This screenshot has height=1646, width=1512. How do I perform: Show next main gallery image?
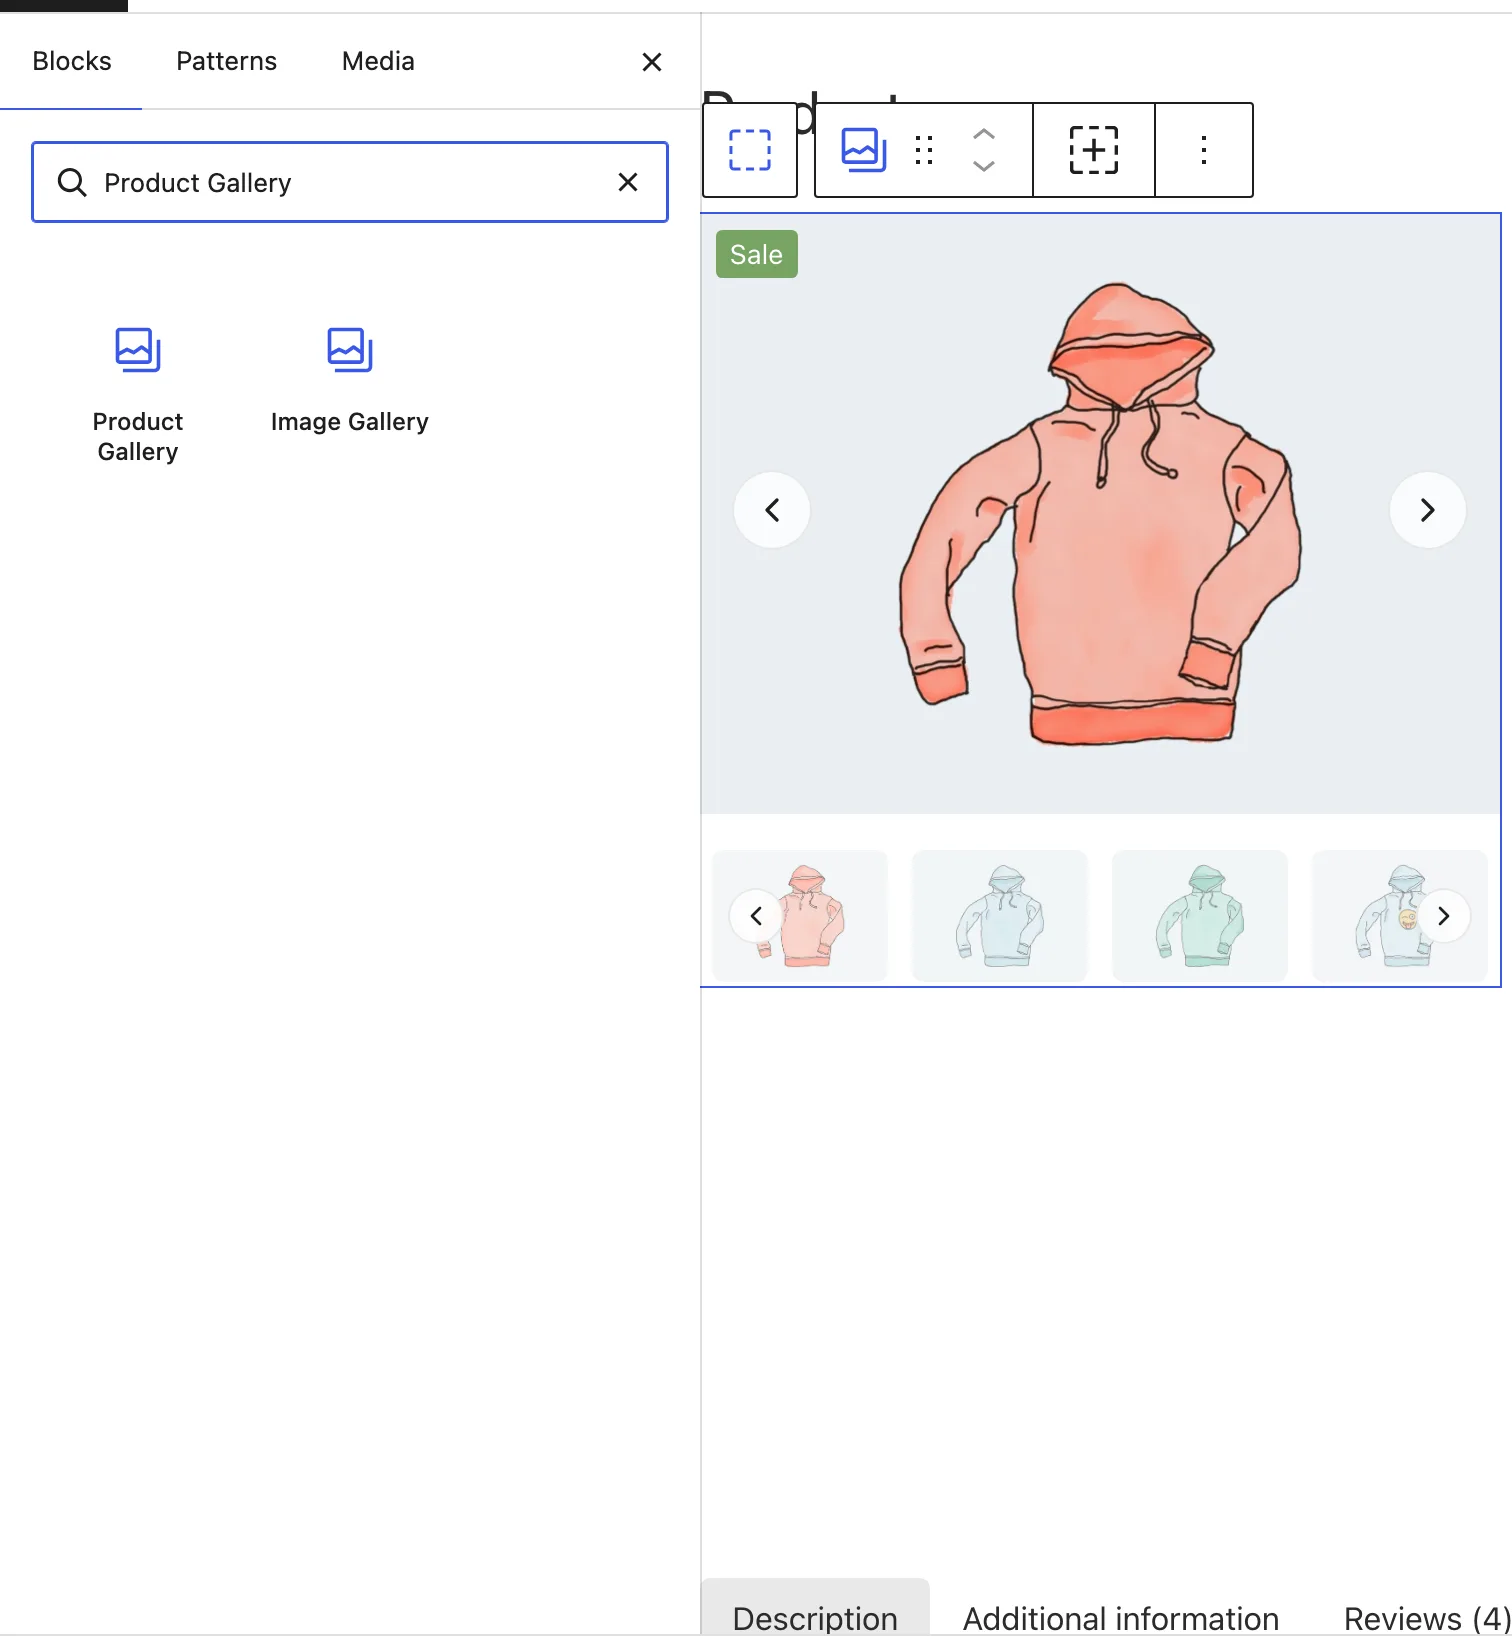point(1428,510)
